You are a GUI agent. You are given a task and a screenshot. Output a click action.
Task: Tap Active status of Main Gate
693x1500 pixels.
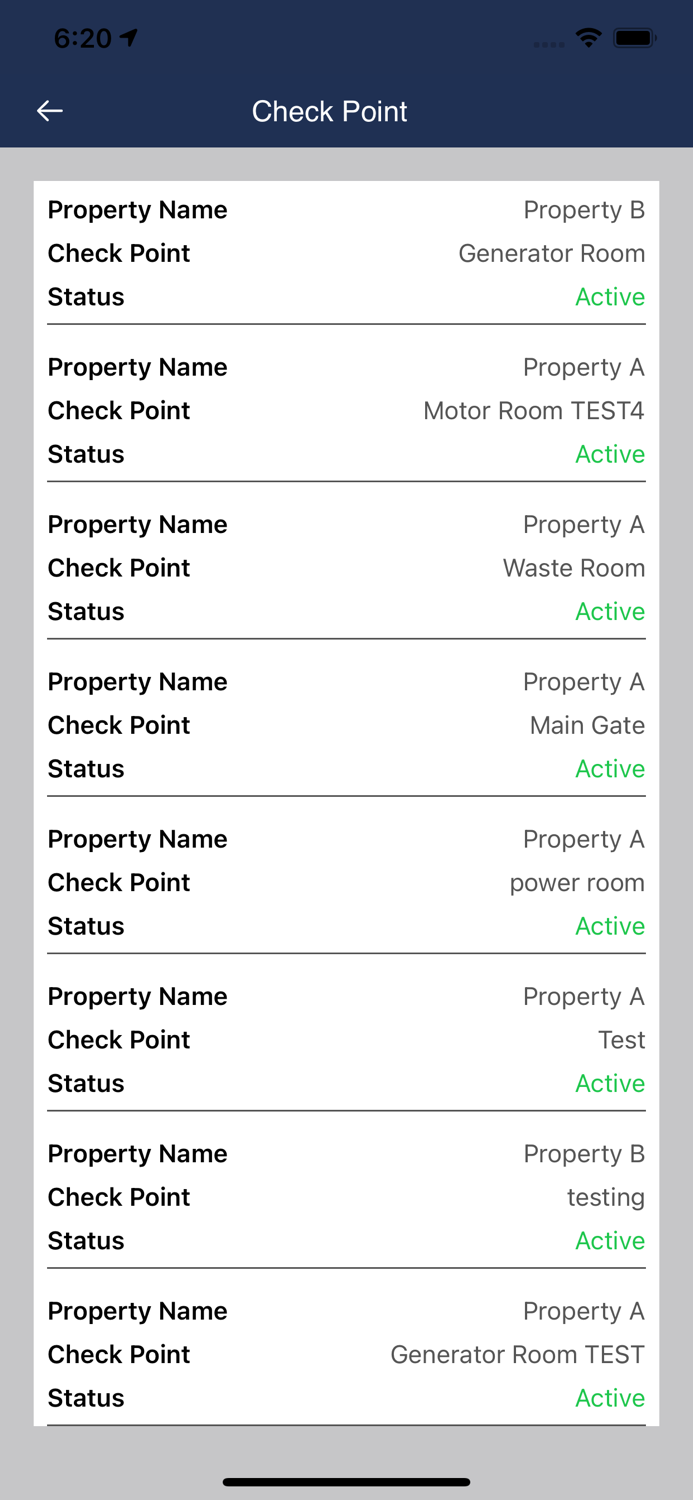click(610, 769)
